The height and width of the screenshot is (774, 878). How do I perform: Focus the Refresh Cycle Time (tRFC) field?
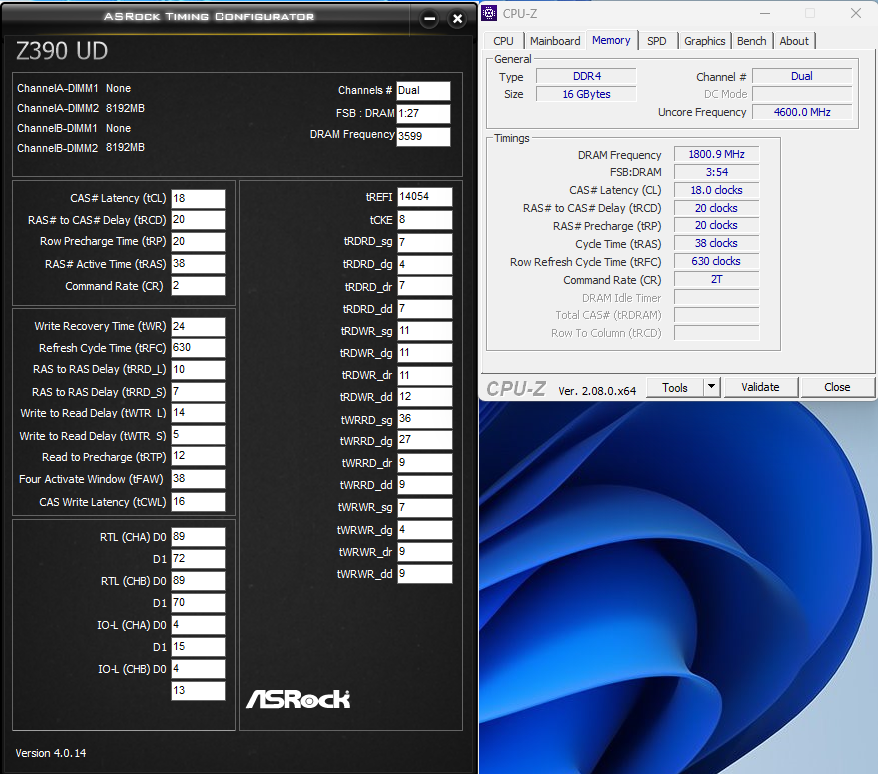(198, 348)
